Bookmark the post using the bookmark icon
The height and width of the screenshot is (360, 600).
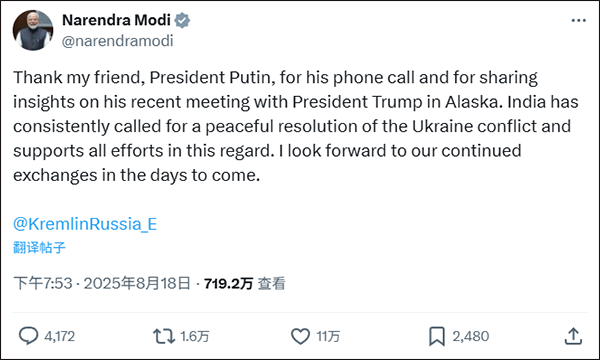(x=437, y=336)
